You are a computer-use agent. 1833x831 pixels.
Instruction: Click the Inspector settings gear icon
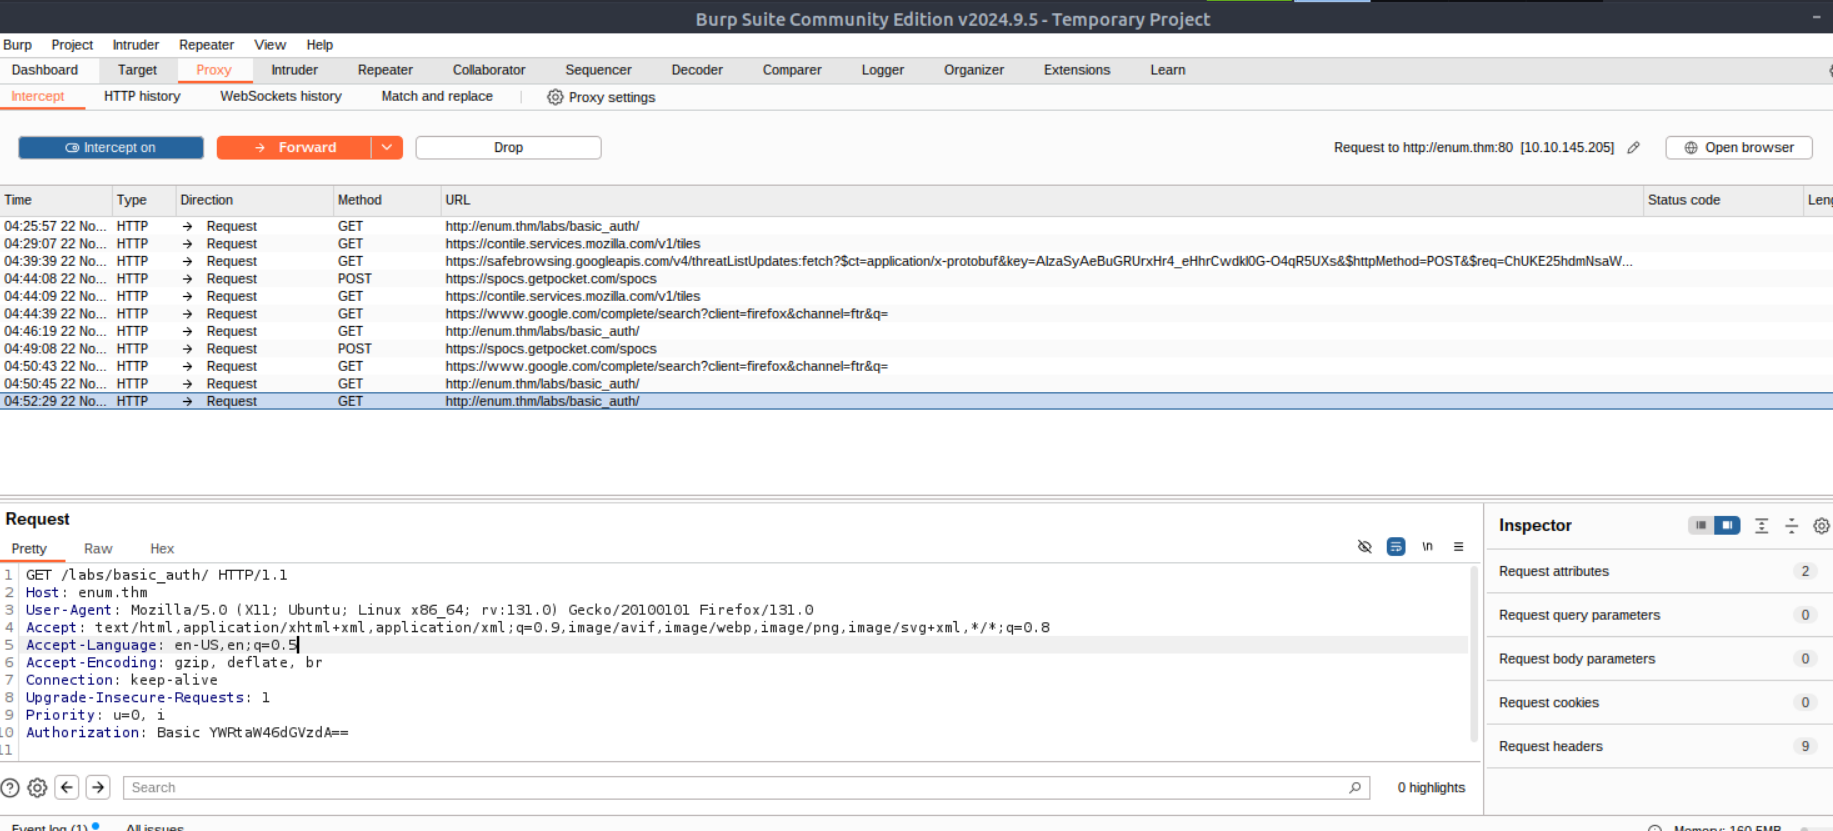click(1821, 526)
